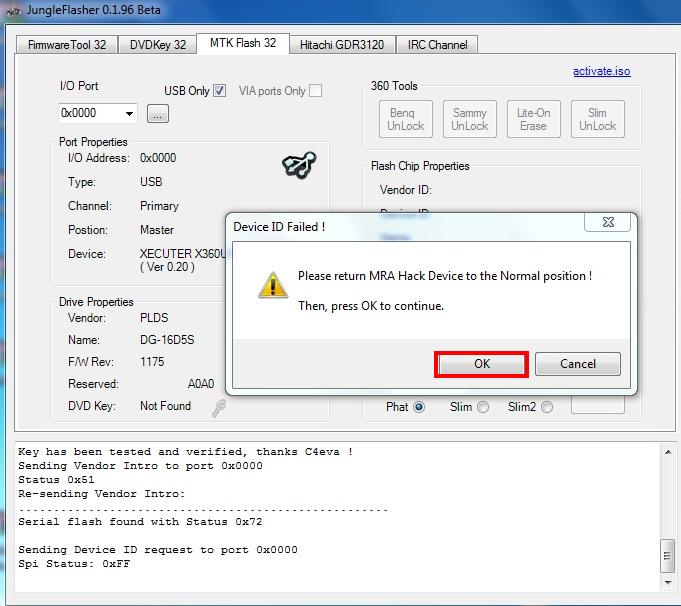Toggle the USB Only checkbox
The width and height of the screenshot is (681, 606).
pyautogui.click(x=219, y=90)
